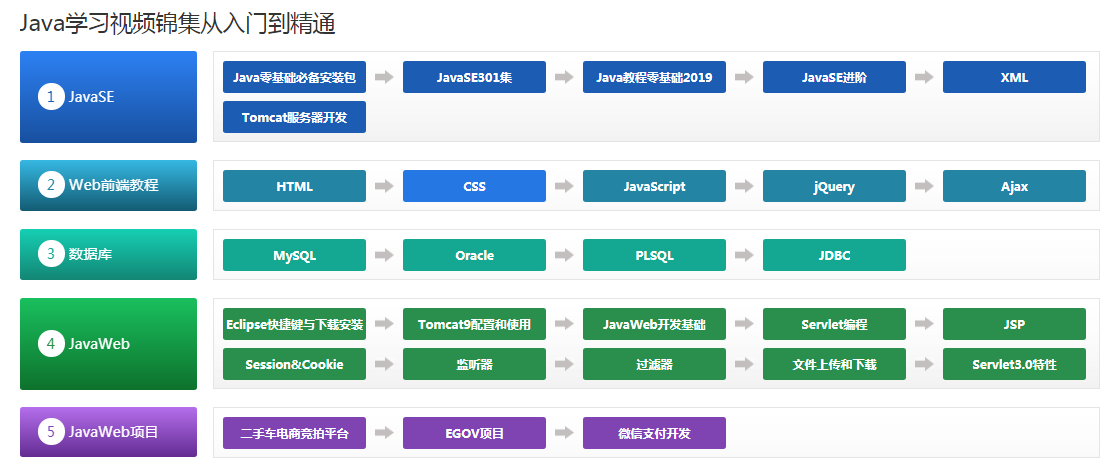Click Tomcat服务器开发 button
This screenshot has width=1117, height=463.
[x=294, y=117]
